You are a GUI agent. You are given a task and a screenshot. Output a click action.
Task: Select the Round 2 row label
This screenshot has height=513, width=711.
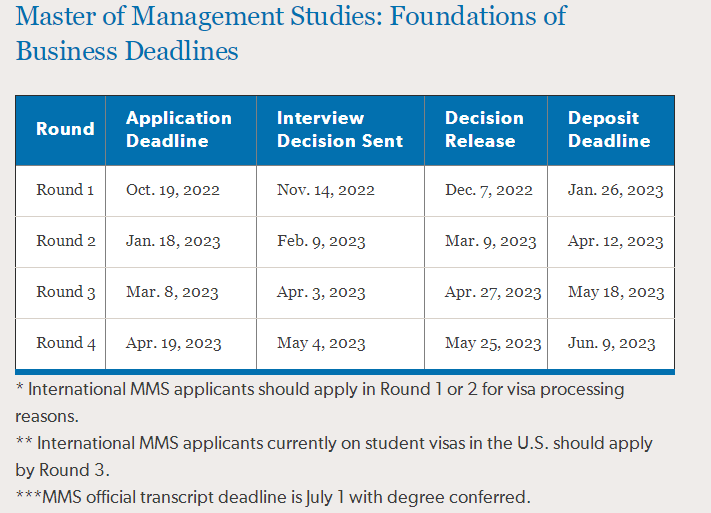coord(66,241)
